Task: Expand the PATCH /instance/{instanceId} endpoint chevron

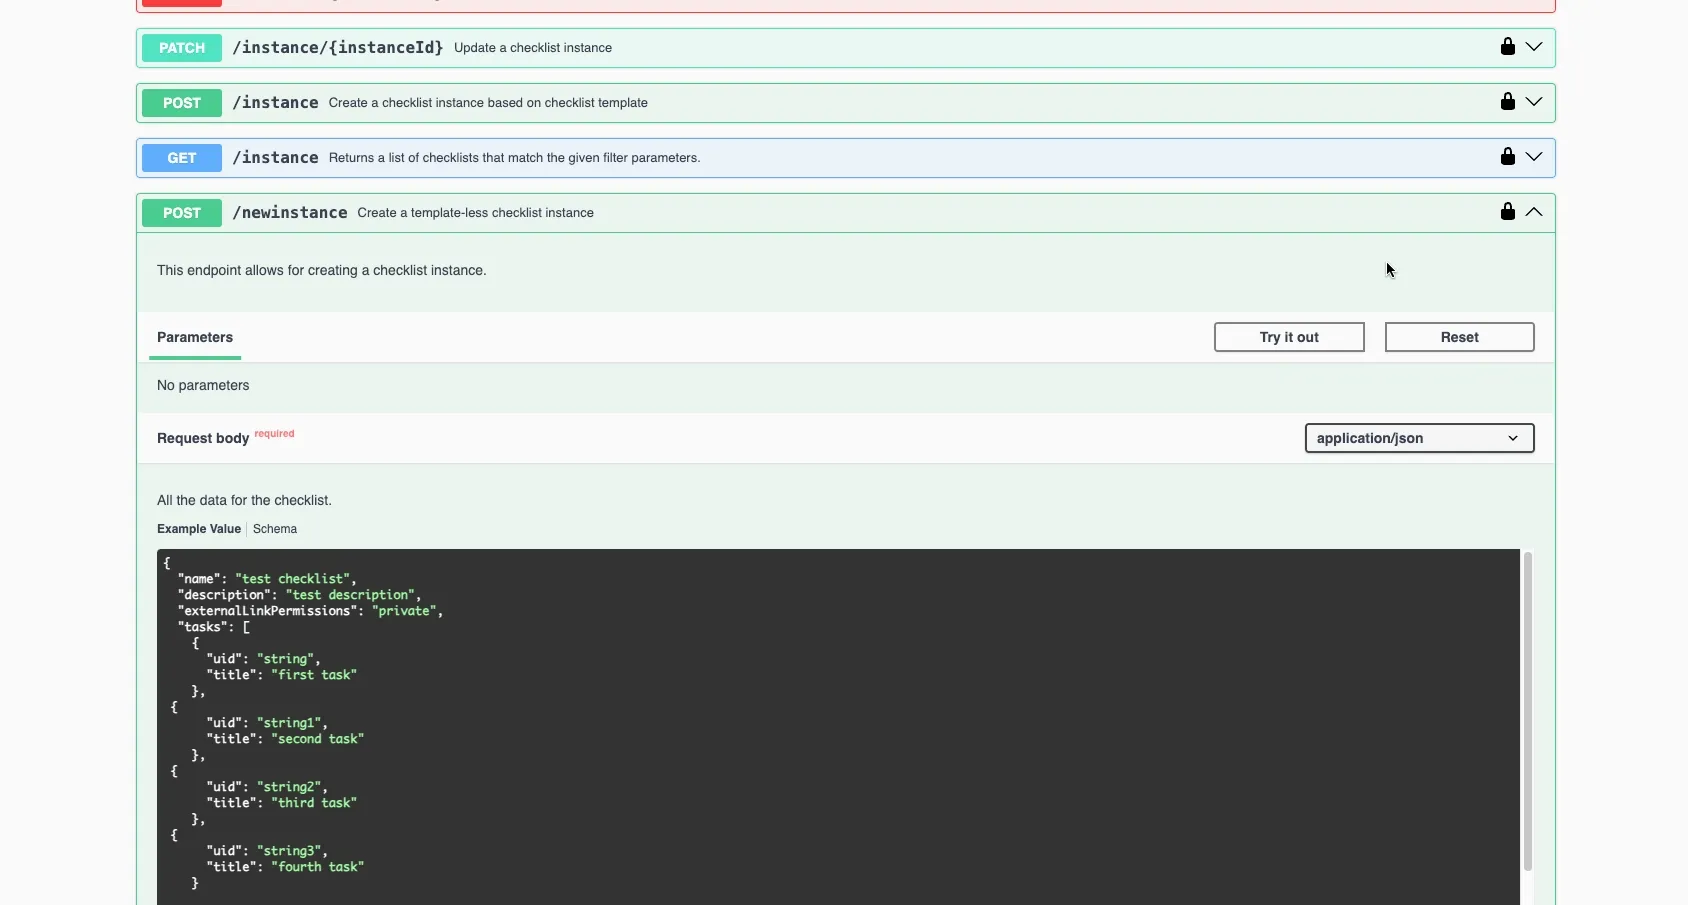Action: [x=1533, y=47]
